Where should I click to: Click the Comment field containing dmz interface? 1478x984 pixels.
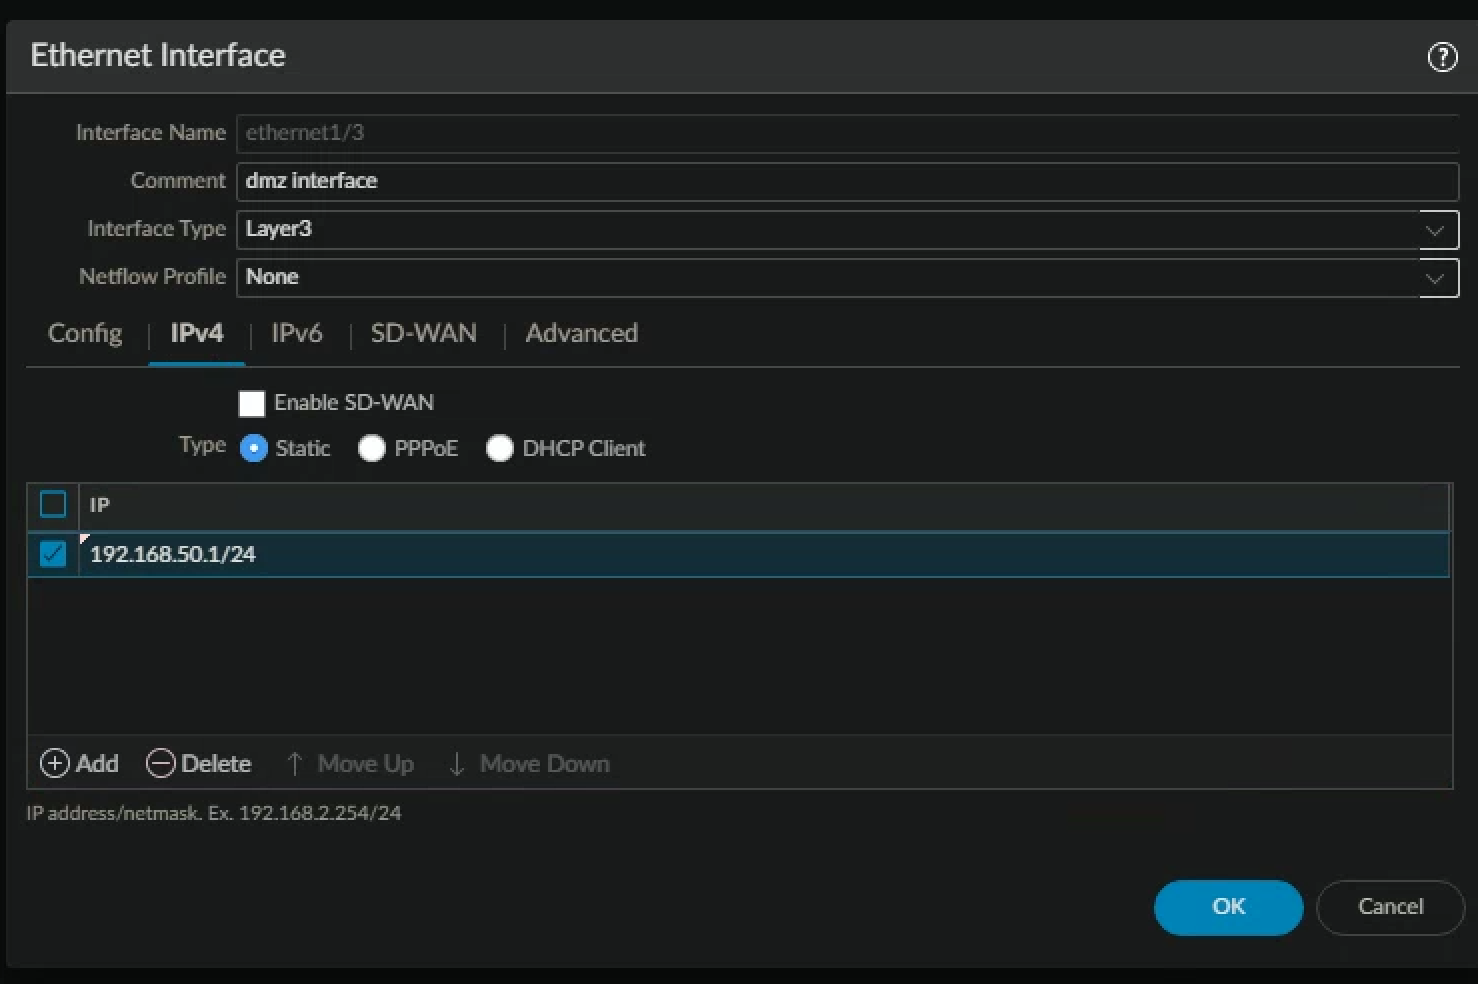848,181
